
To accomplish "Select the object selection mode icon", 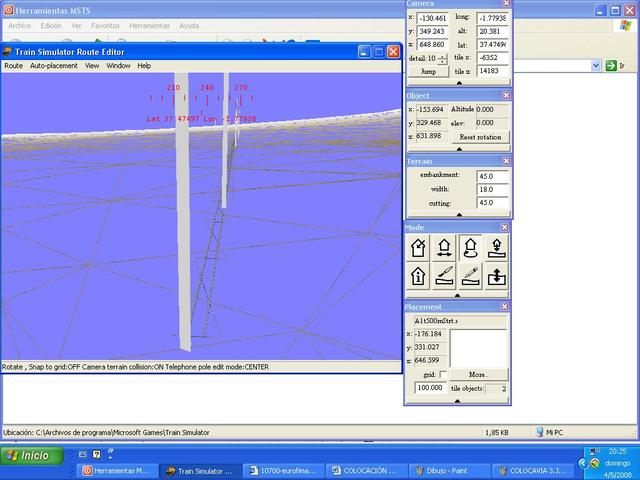I will (418, 247).
